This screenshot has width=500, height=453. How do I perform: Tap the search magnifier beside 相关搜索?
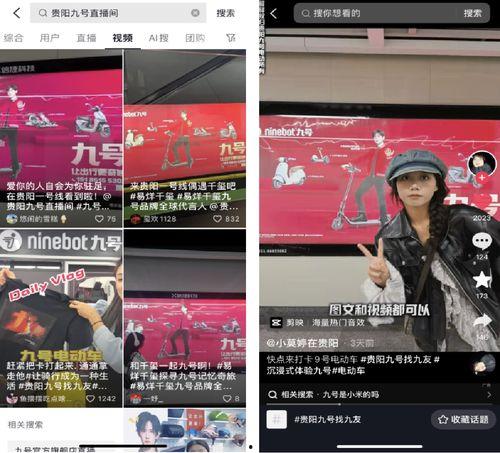click(273, 395)
